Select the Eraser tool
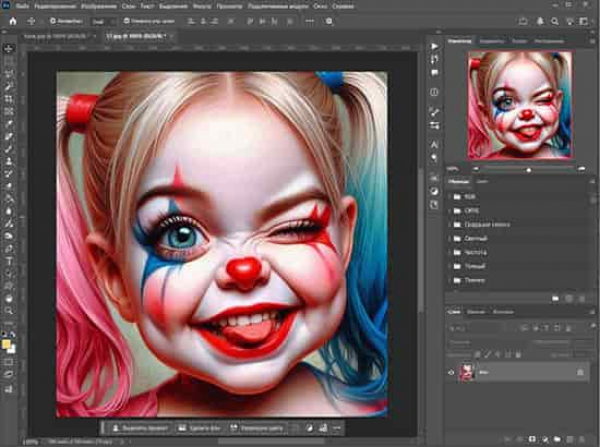The image size is (600, 447). pyautogui.click(x=9, y=186)
